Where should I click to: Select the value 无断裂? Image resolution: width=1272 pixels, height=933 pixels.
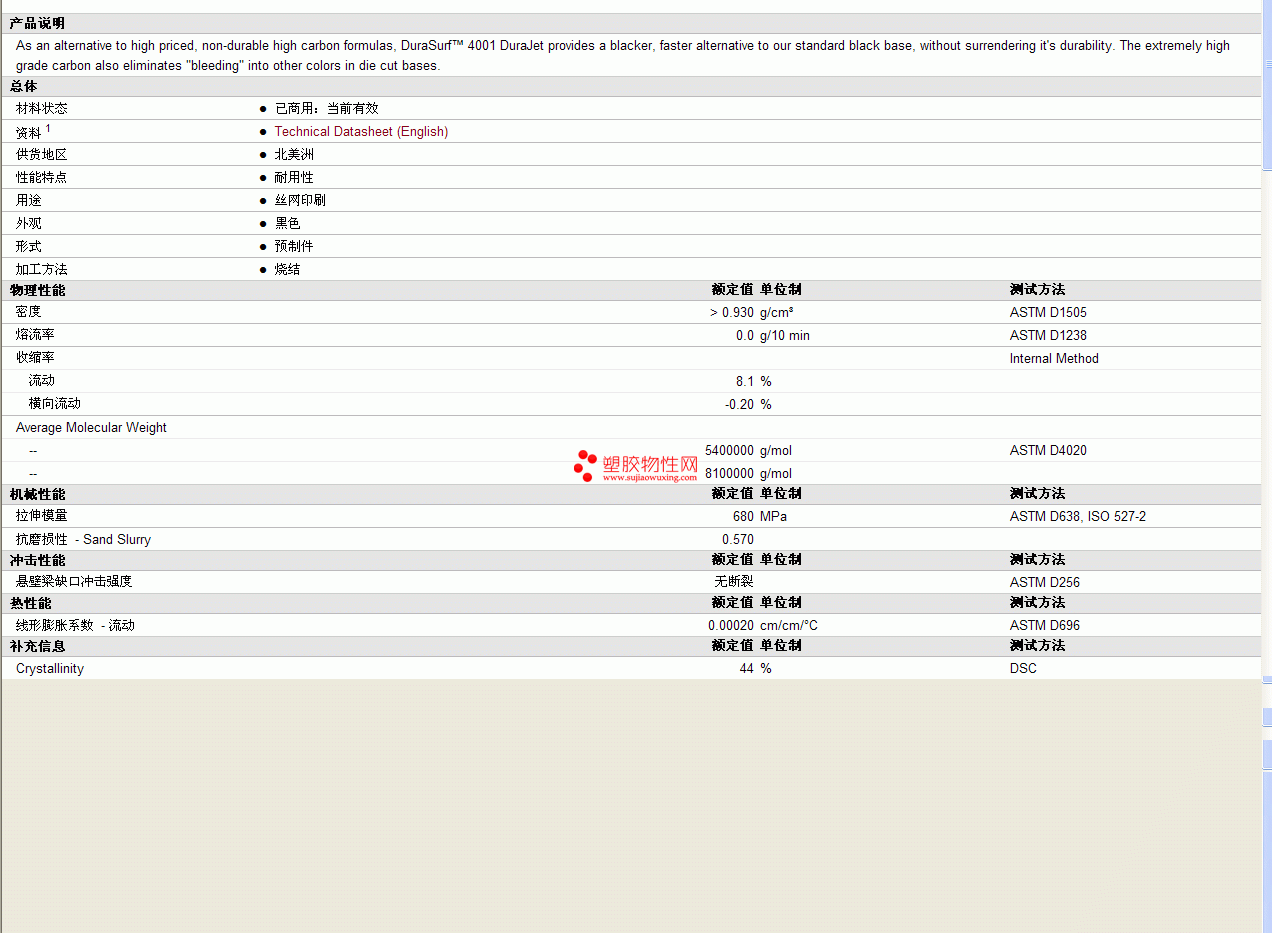[x=734, y=581]
